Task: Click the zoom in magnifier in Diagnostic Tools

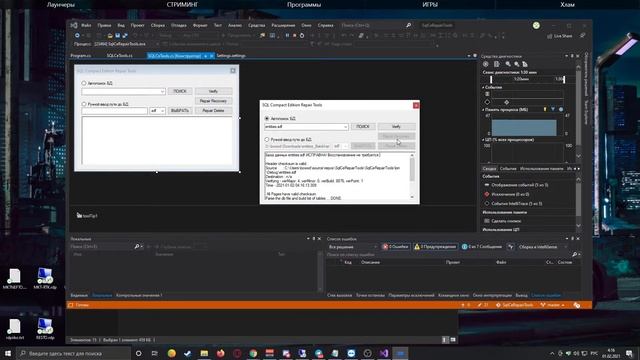Action: click(508, 64)
